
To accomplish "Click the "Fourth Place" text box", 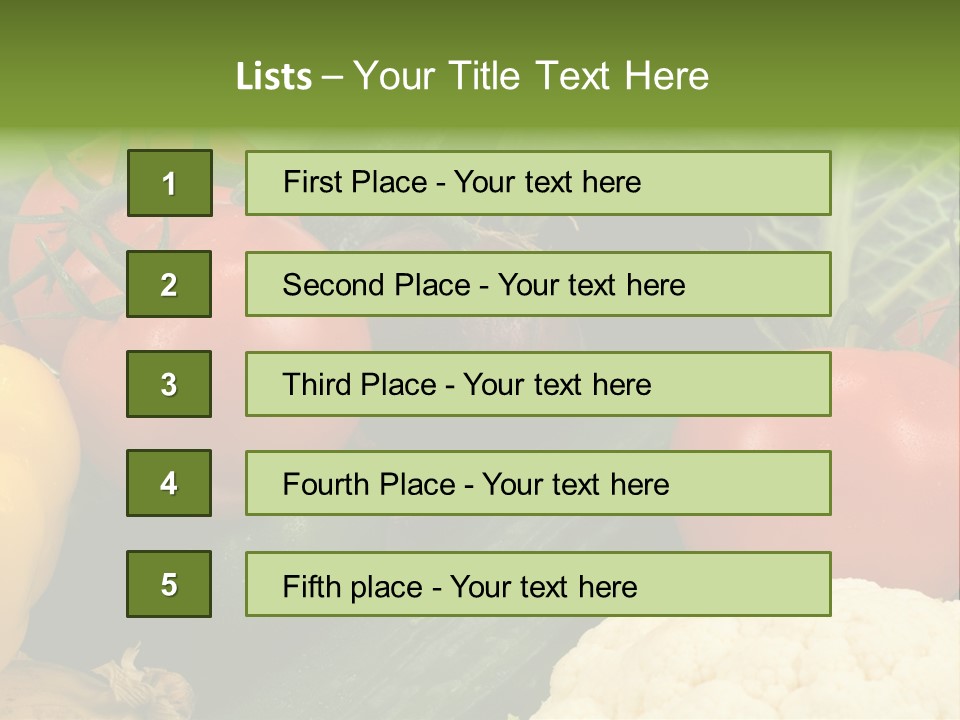I will pyautogui.click(x=538, y=484).
